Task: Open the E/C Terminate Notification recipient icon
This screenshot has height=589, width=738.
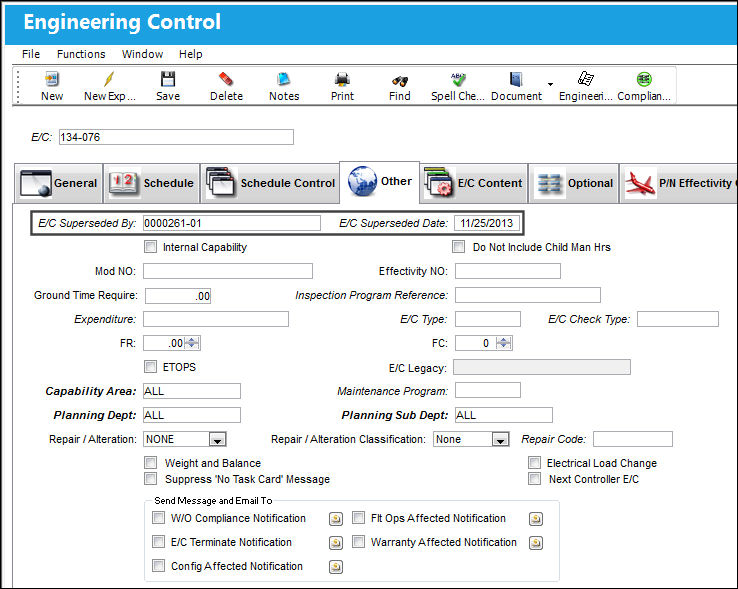Action: (x=336, y=543)
